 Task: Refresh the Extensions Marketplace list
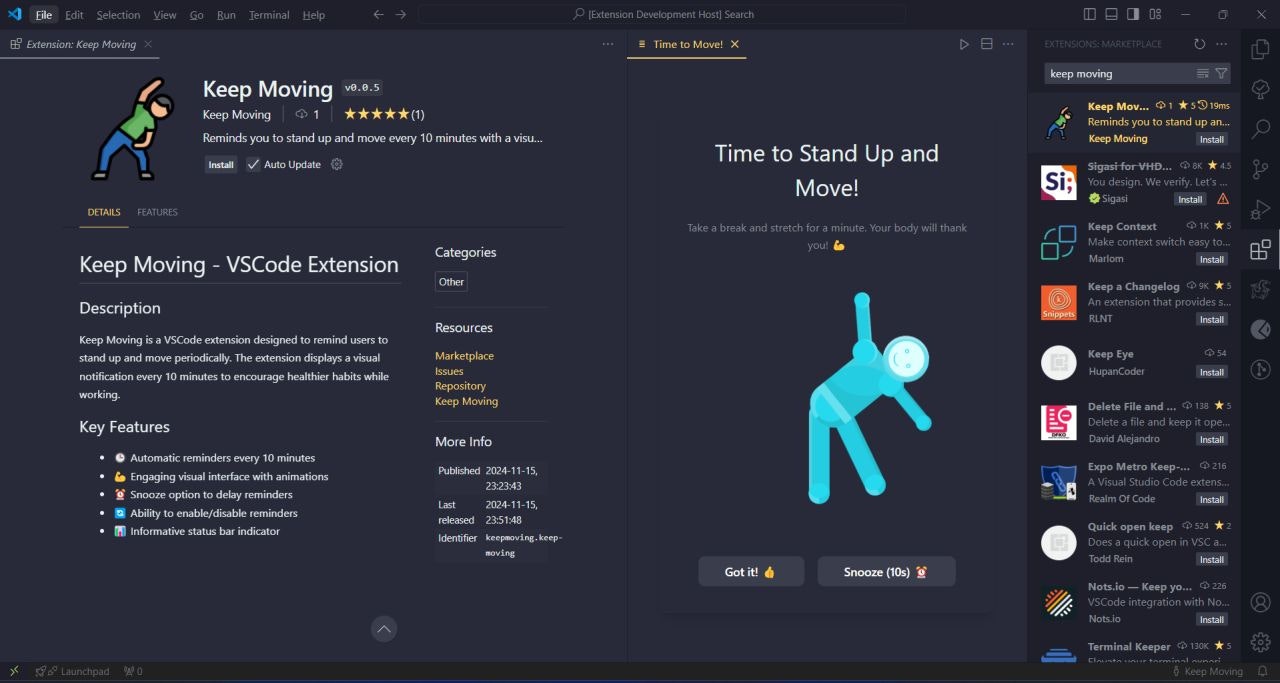[x=1199, y=44]
